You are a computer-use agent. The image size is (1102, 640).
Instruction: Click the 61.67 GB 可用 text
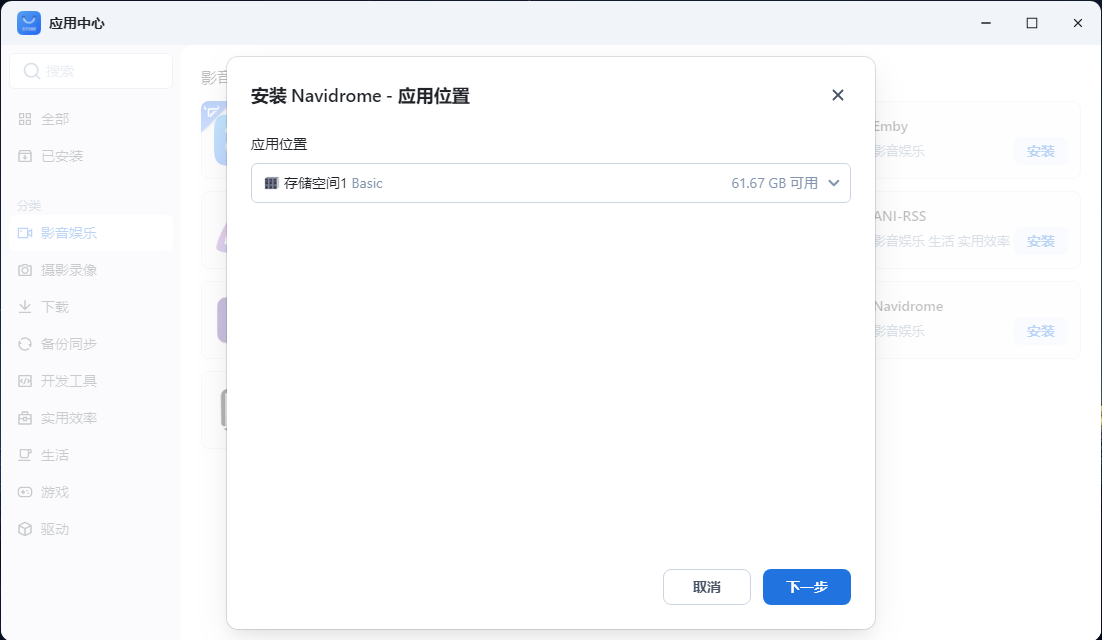[x=774, y=183]
